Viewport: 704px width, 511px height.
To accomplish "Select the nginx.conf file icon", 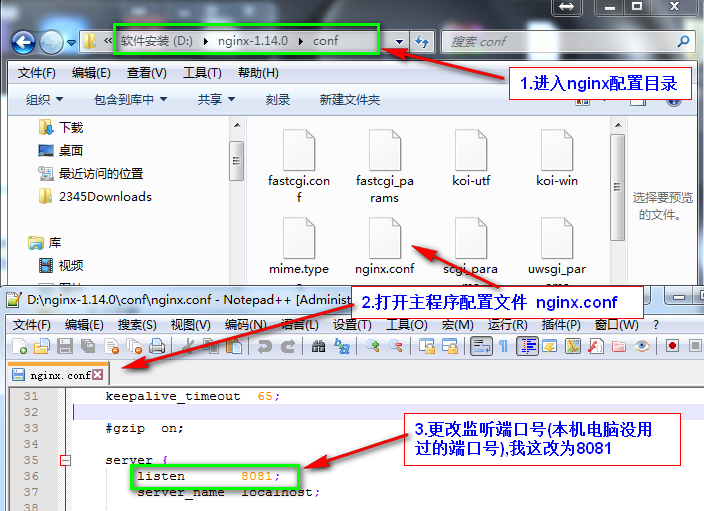I will (x=385, y=246).
